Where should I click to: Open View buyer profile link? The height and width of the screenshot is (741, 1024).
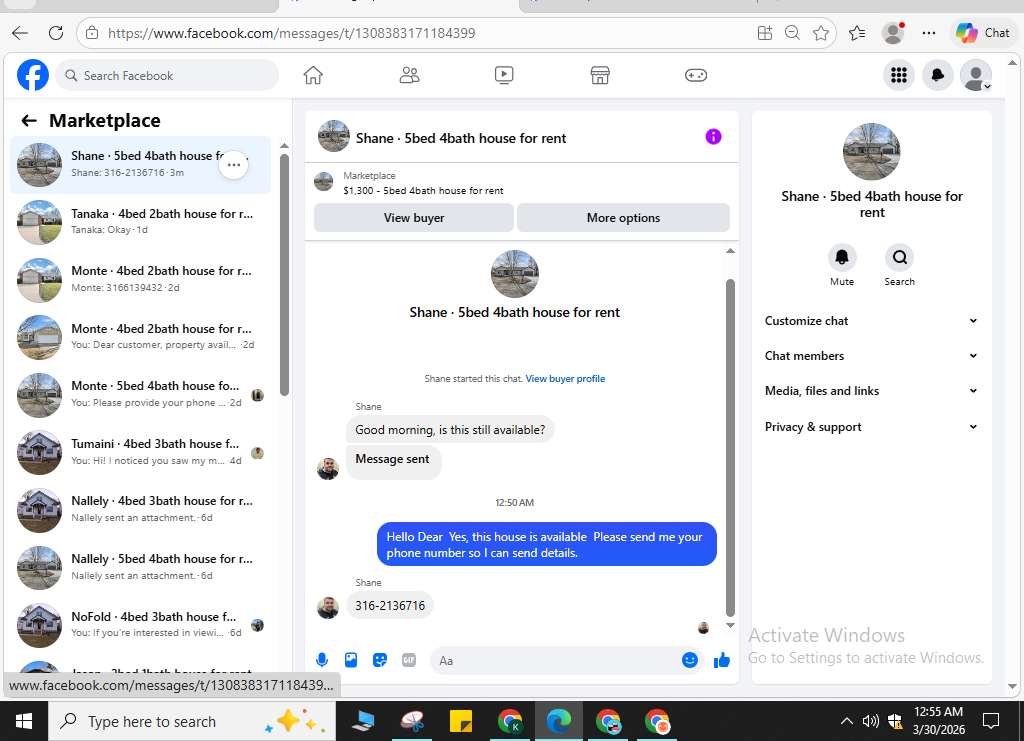565,379
